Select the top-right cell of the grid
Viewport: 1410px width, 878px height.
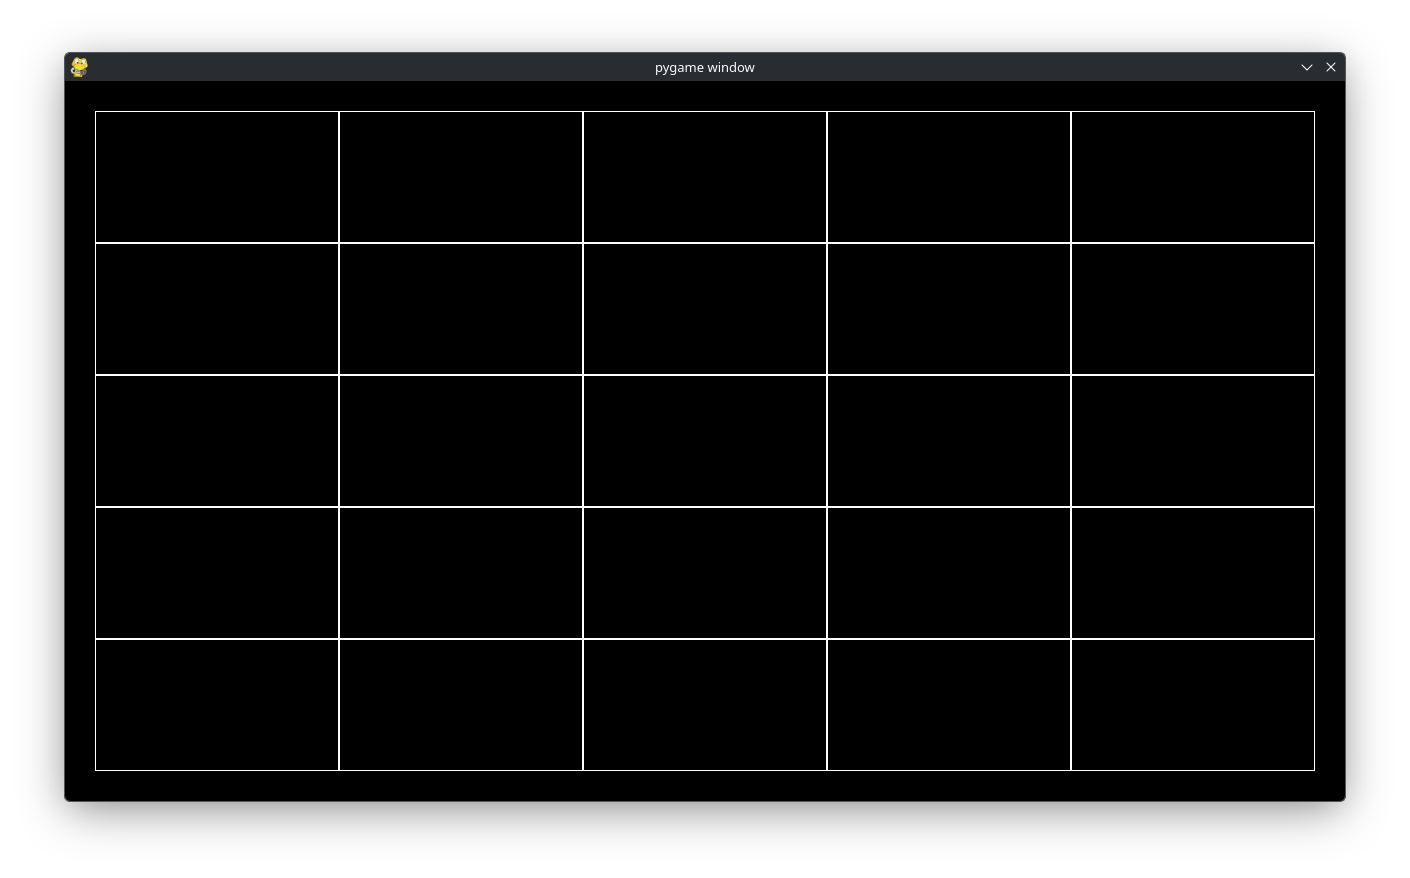pos(1193,177)
